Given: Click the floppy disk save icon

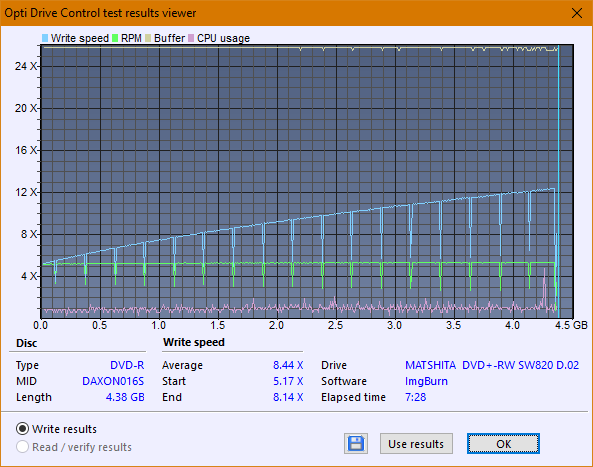Looking at the screenshot, I should (356, 443).
